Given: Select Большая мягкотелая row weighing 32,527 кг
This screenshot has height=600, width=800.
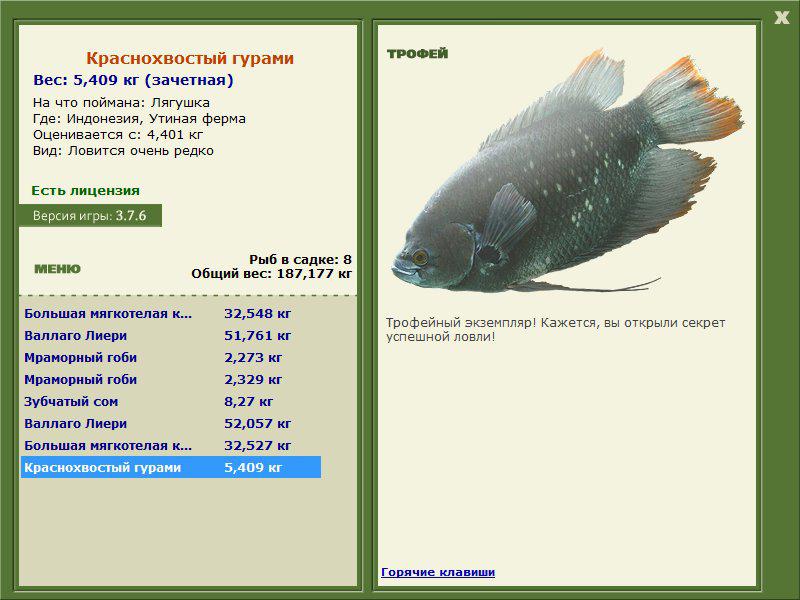Looking at the screenshot, I should pyautogui.click(x=171, y=445).
